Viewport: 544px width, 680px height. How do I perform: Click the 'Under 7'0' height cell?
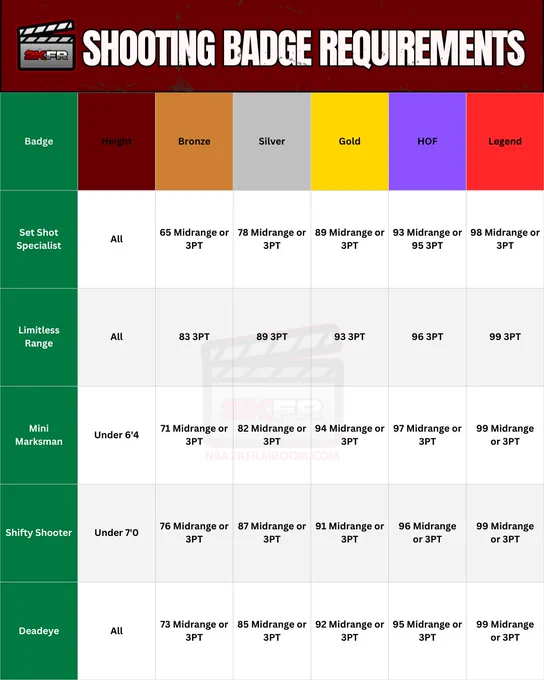pos(116,533)
